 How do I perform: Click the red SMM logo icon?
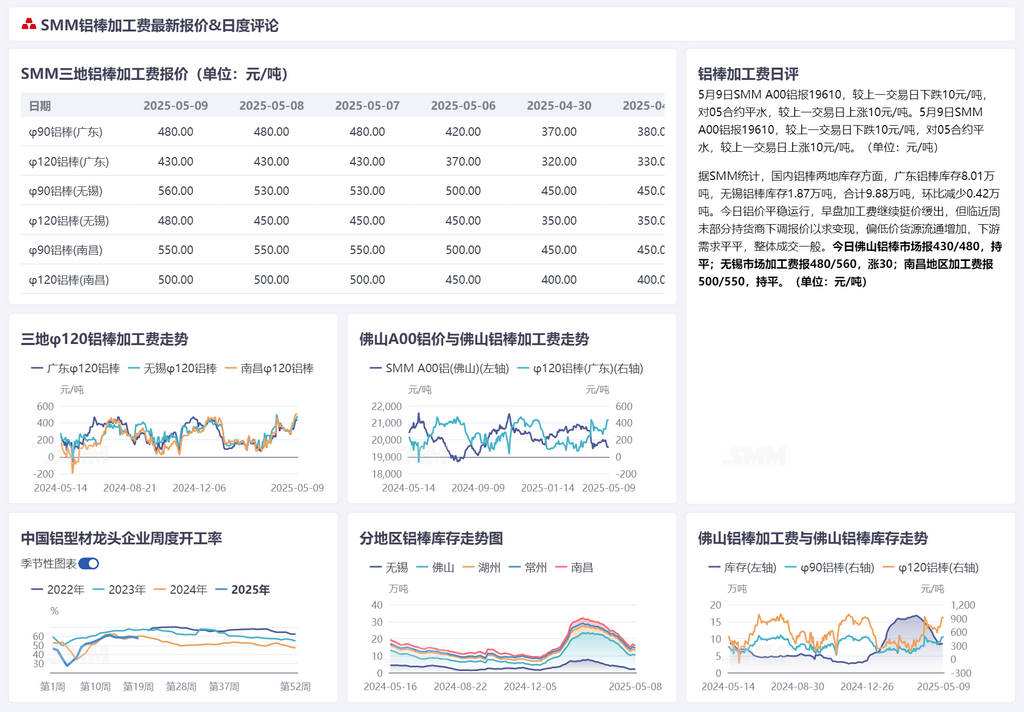(x=28, y=25)
